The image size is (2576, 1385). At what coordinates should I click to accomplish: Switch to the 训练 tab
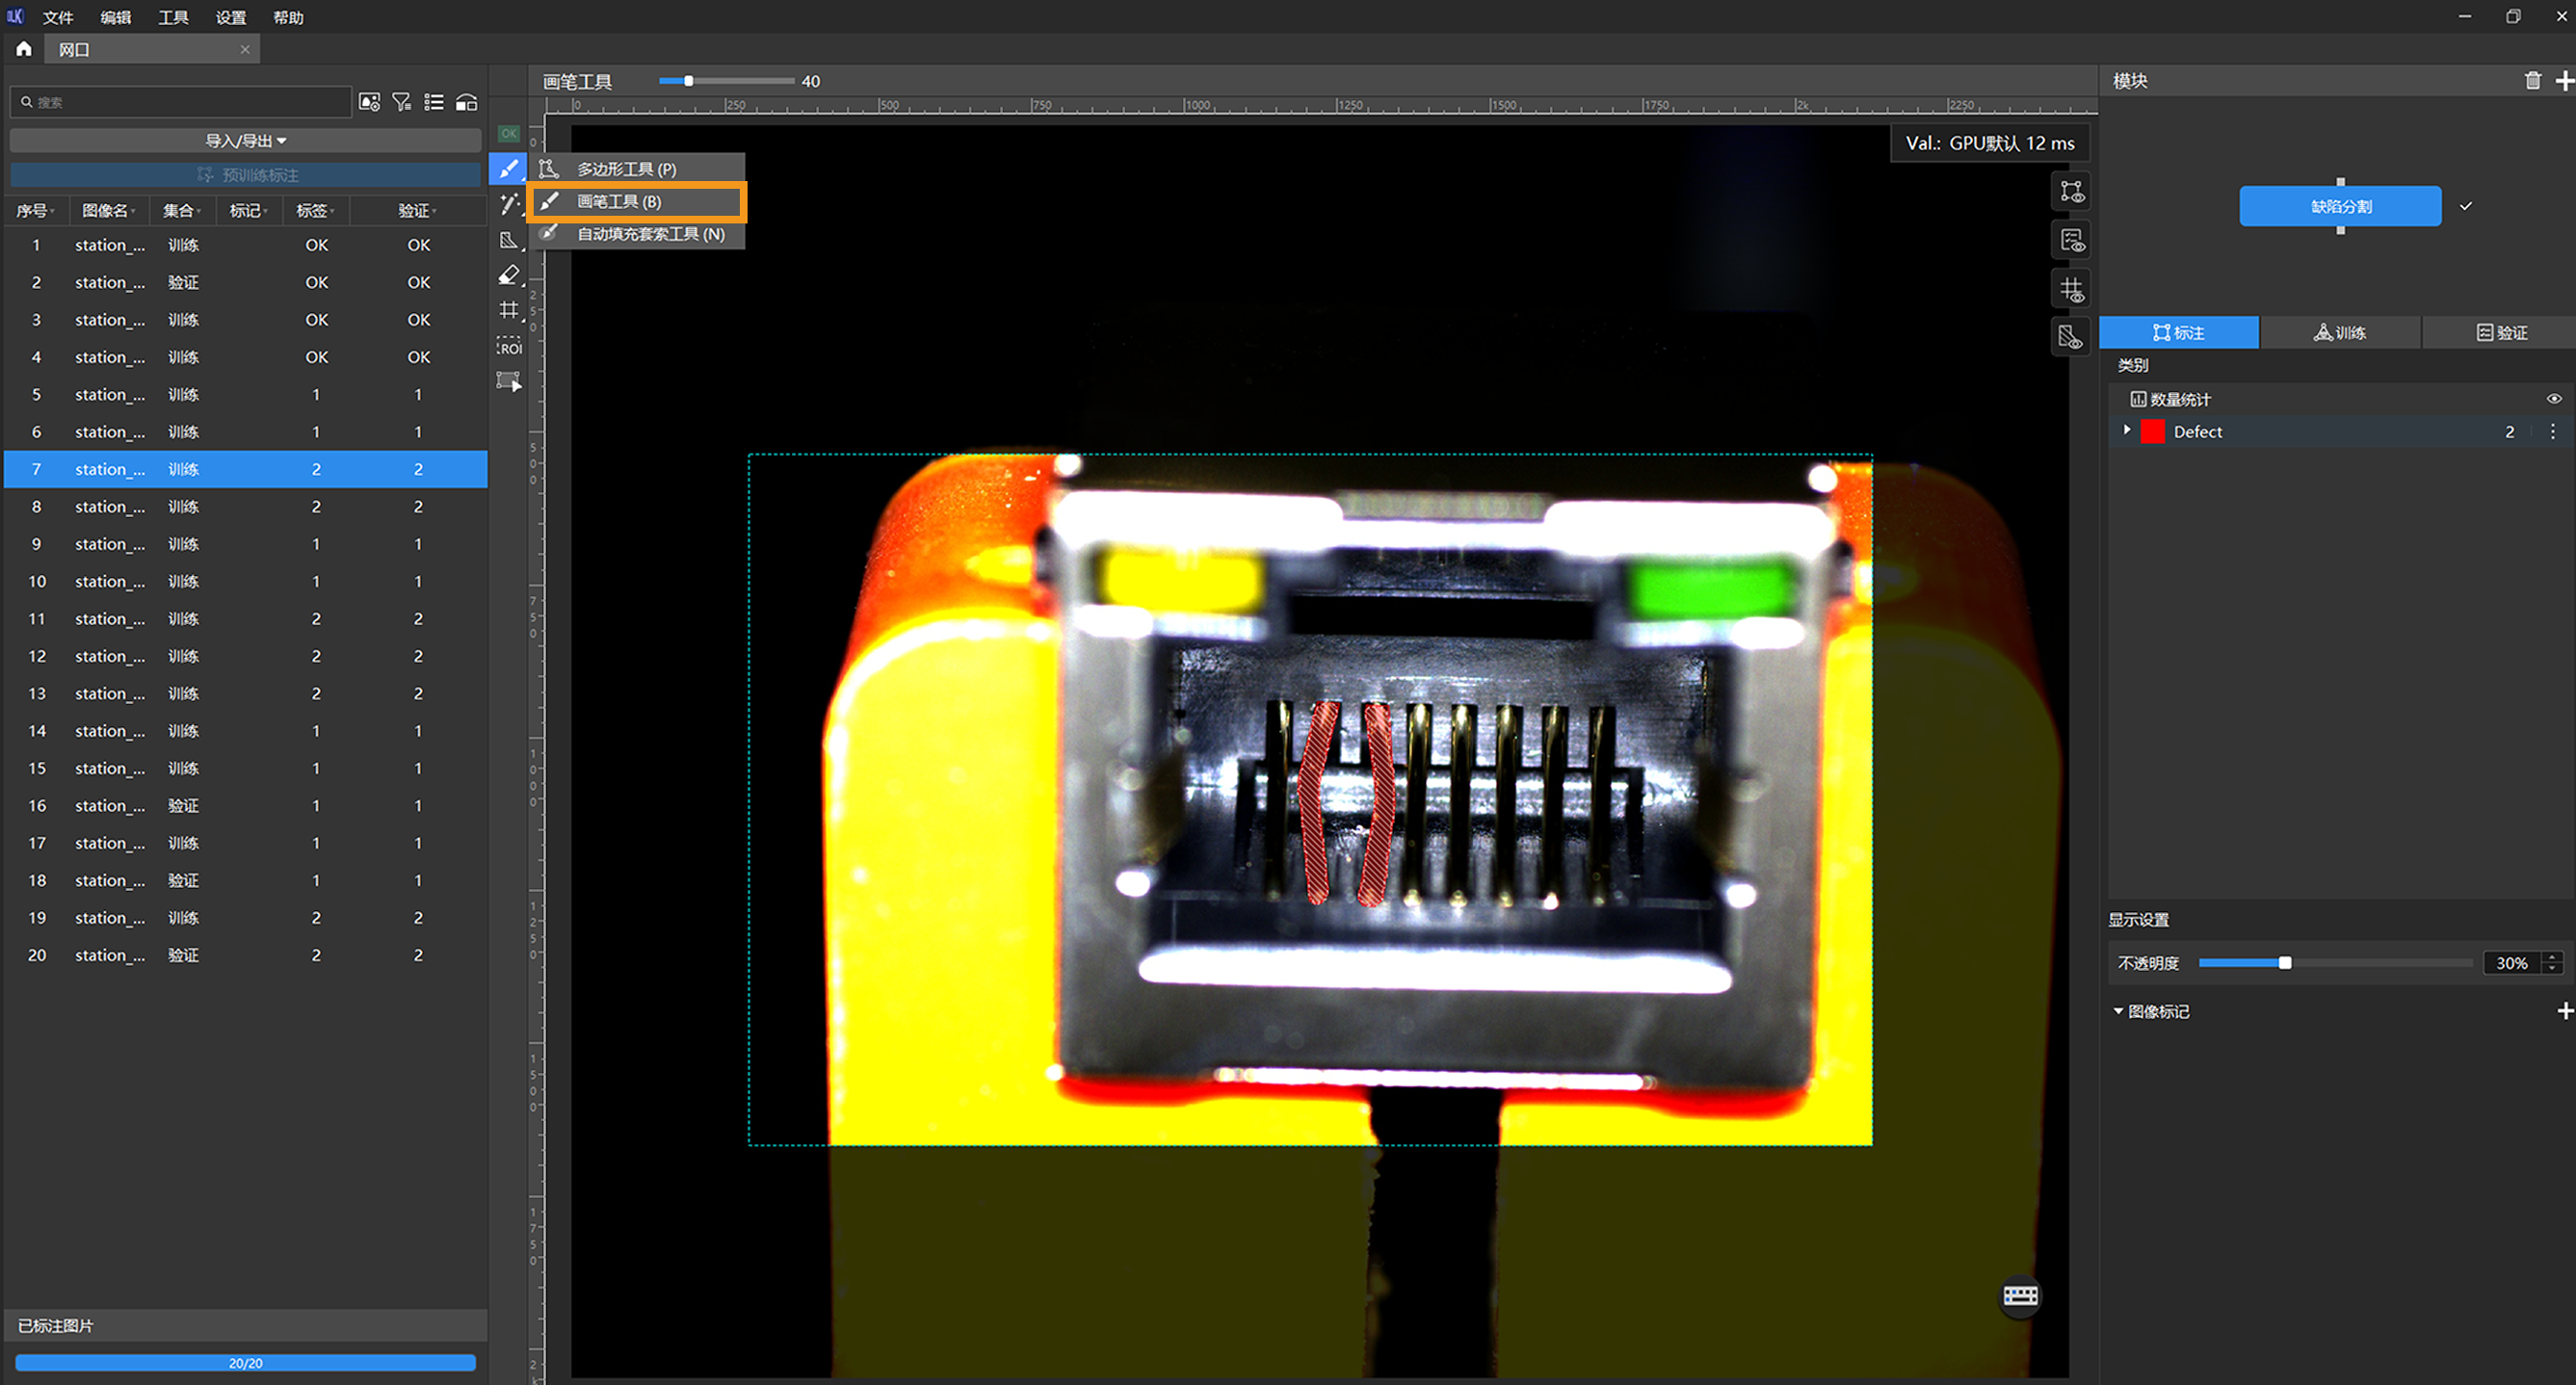pos(2339,333)
